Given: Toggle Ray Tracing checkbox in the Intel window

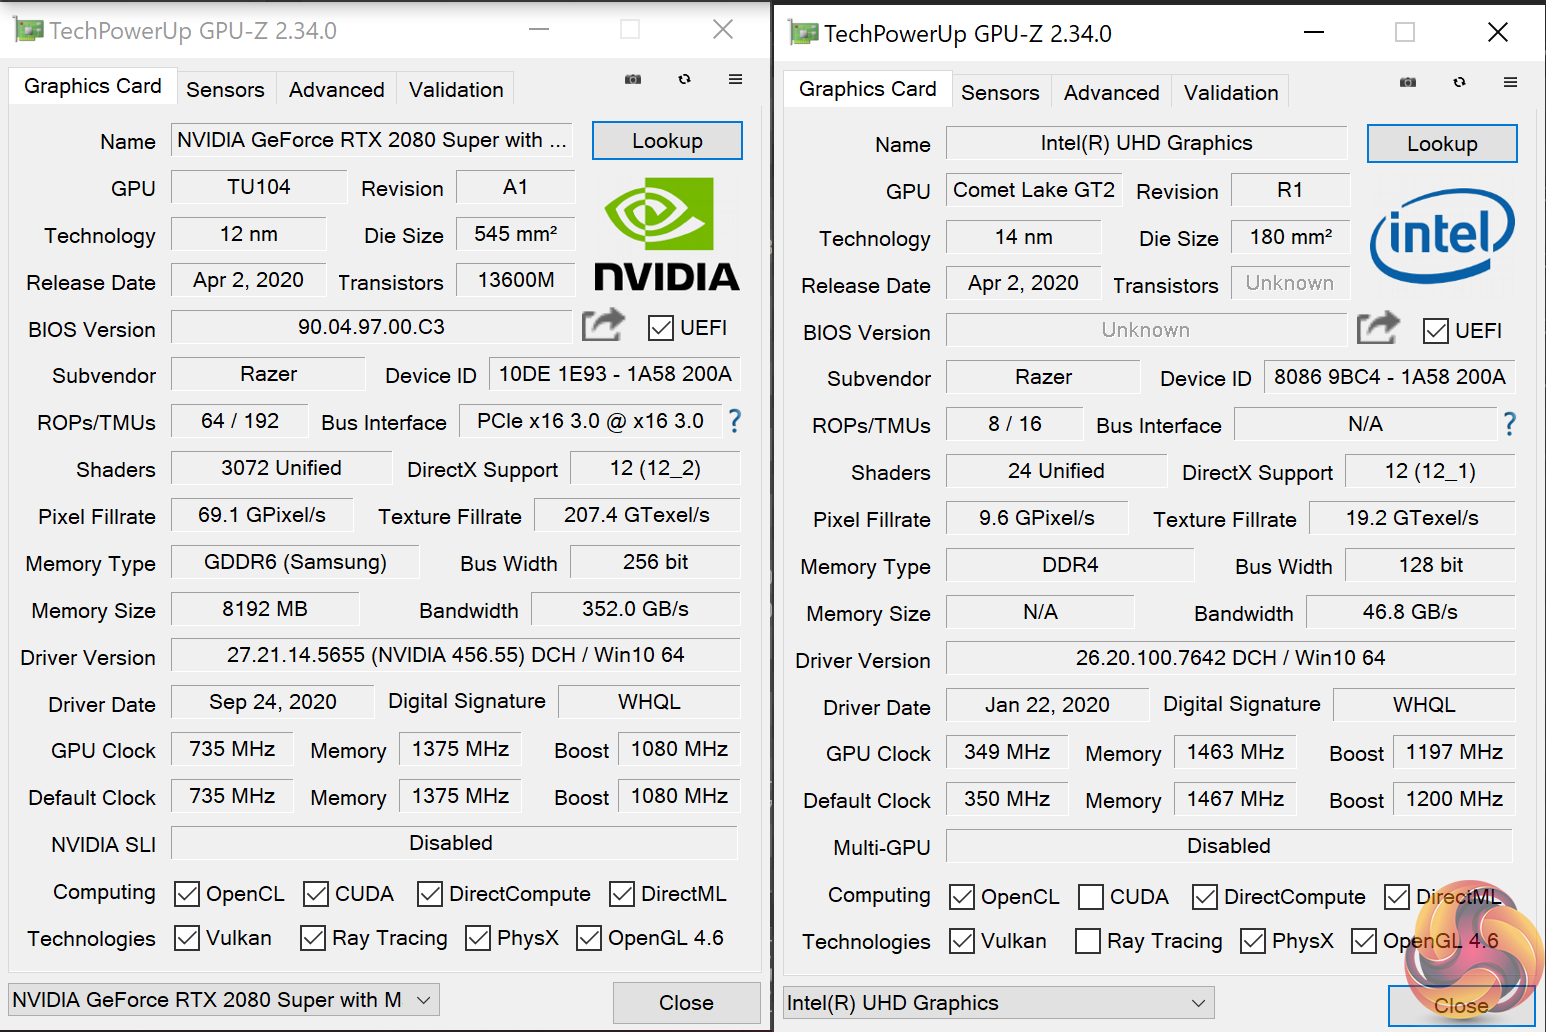Looking at the screenshot, I should [x=1087, y=941].
